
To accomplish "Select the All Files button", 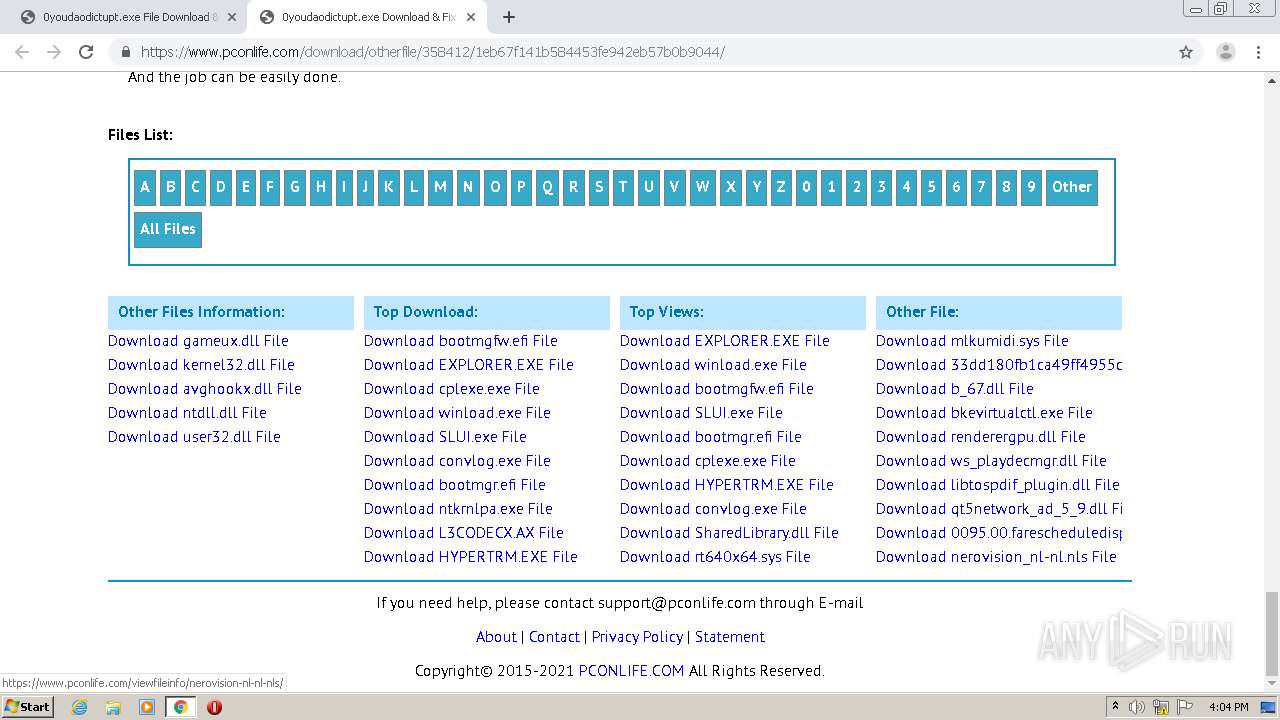I will tap(168, 229).
